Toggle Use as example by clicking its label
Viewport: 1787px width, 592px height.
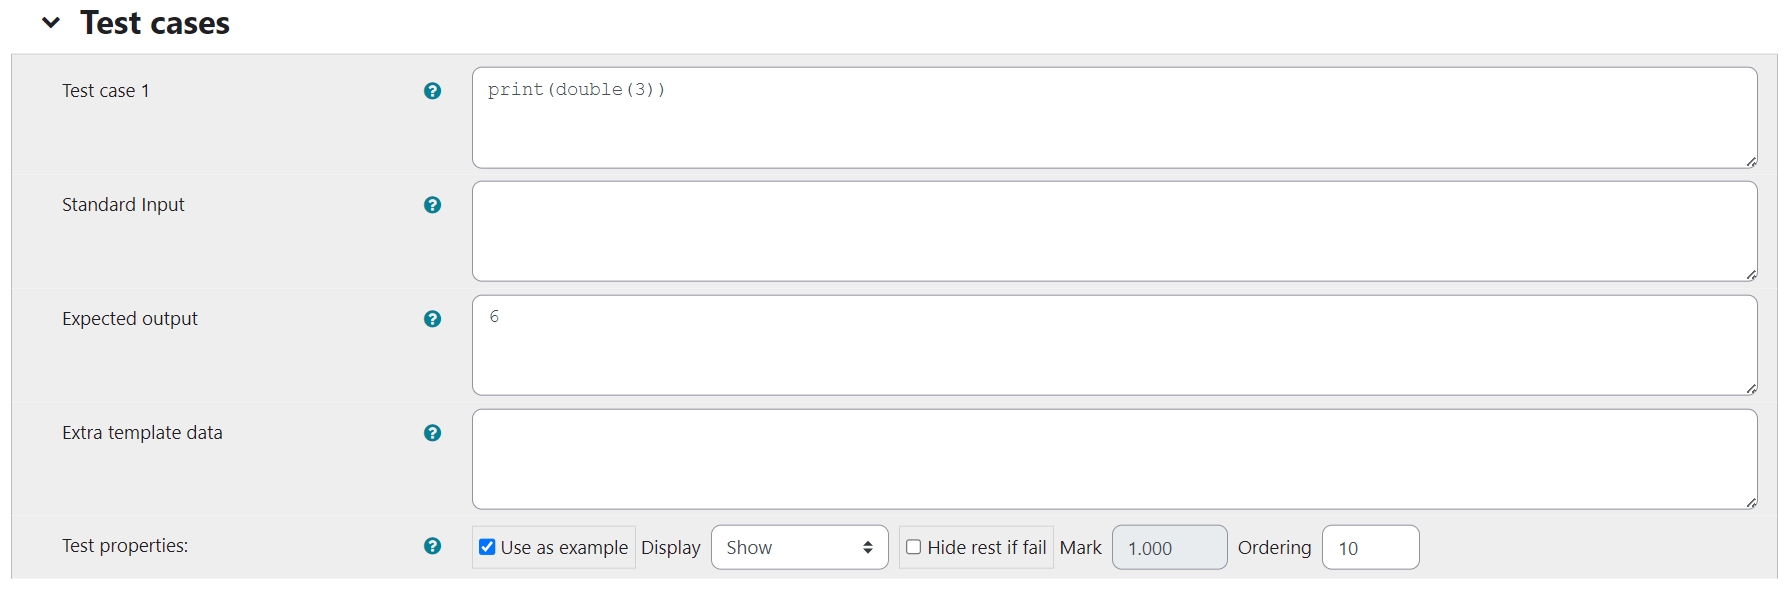click(x=564, y=547)
